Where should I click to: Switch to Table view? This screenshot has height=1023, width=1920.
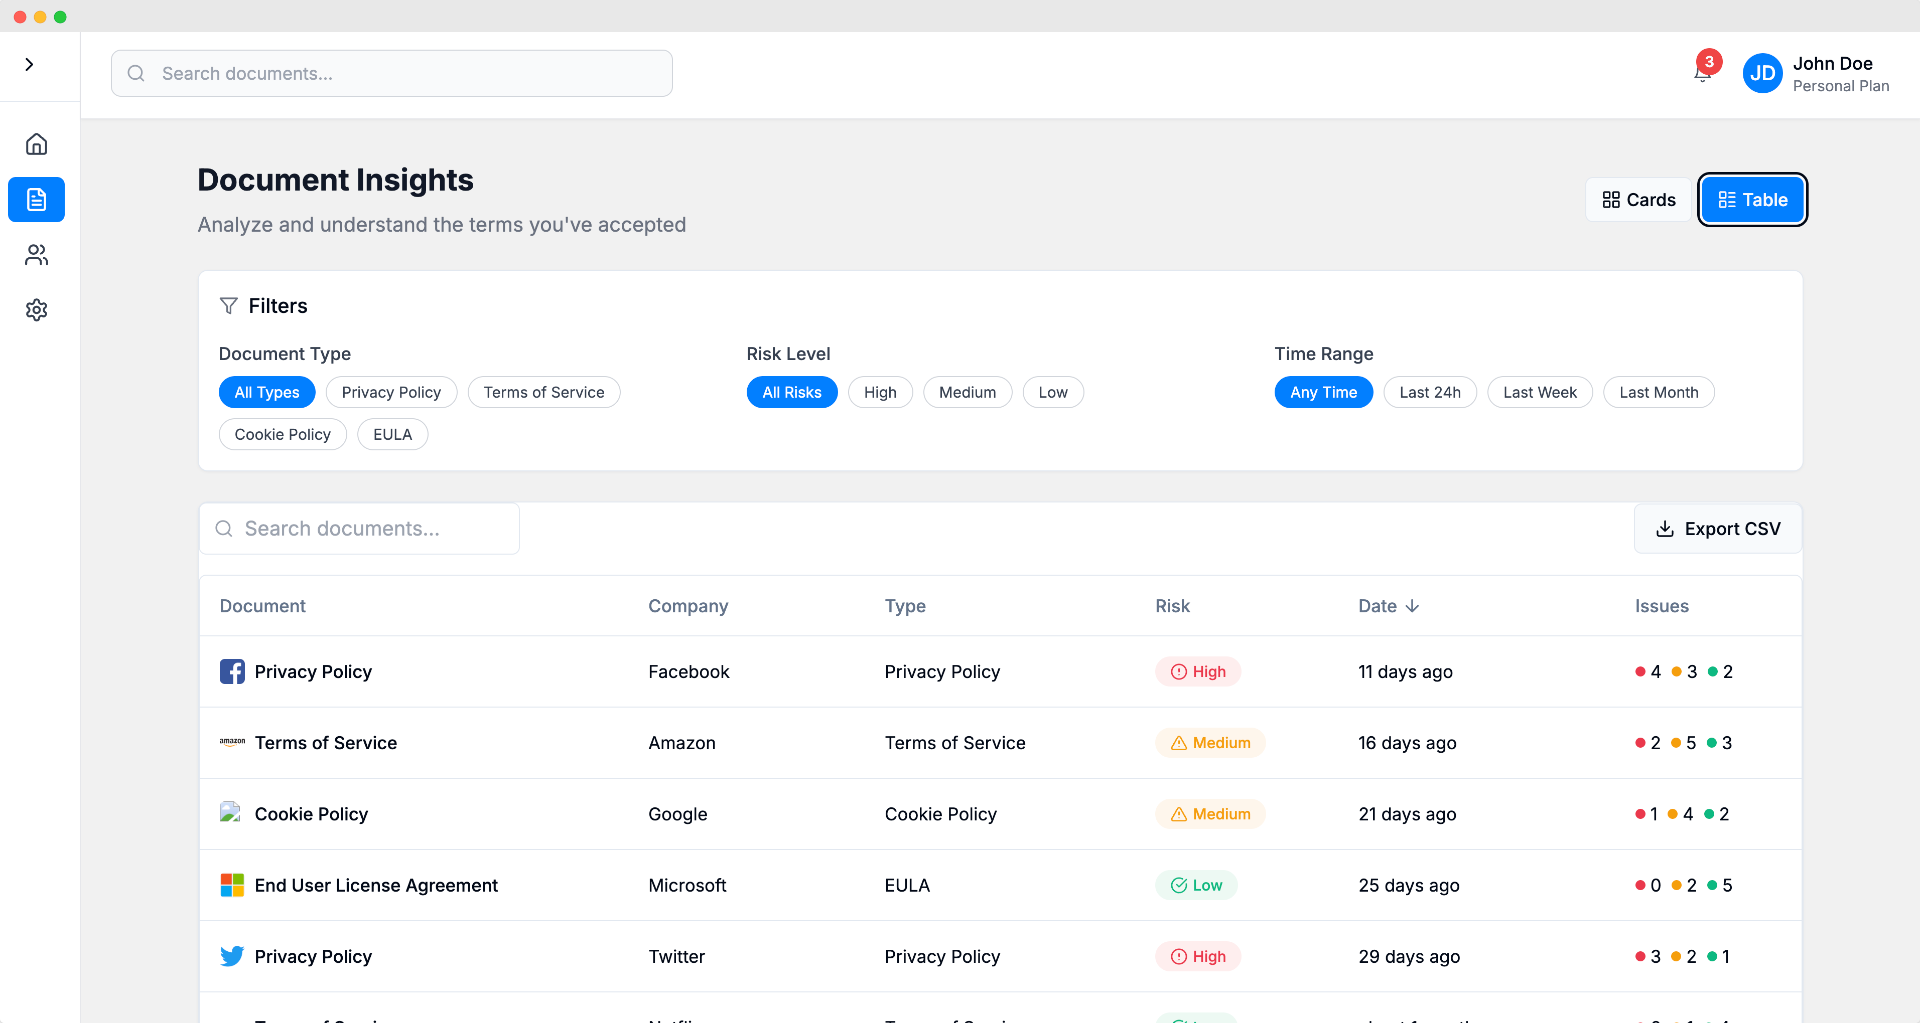coord(1753,200)
